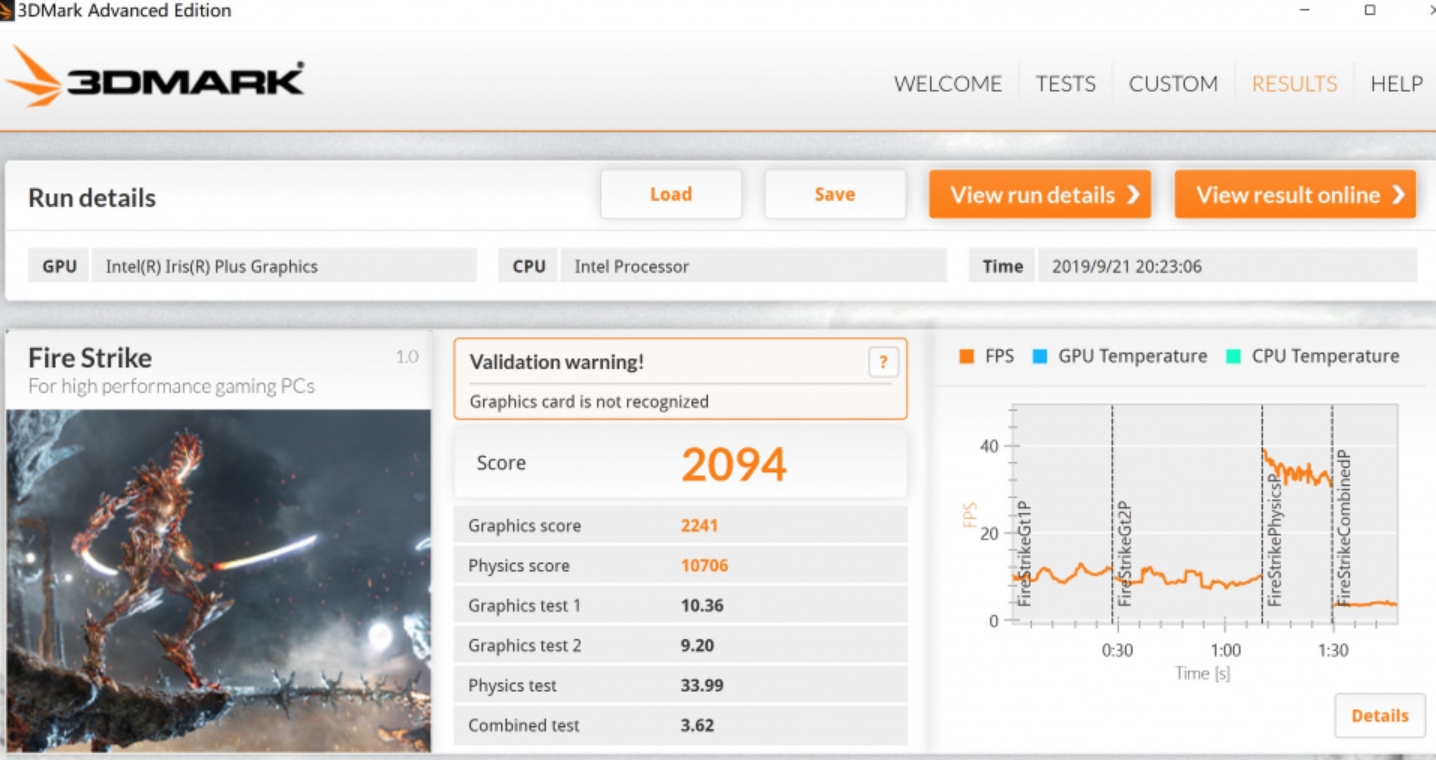The width and height of the screenshot is (1436, 760).
Task: Select the RESULTS tab
Action: pyautogui.click(x=1294, y=84)
